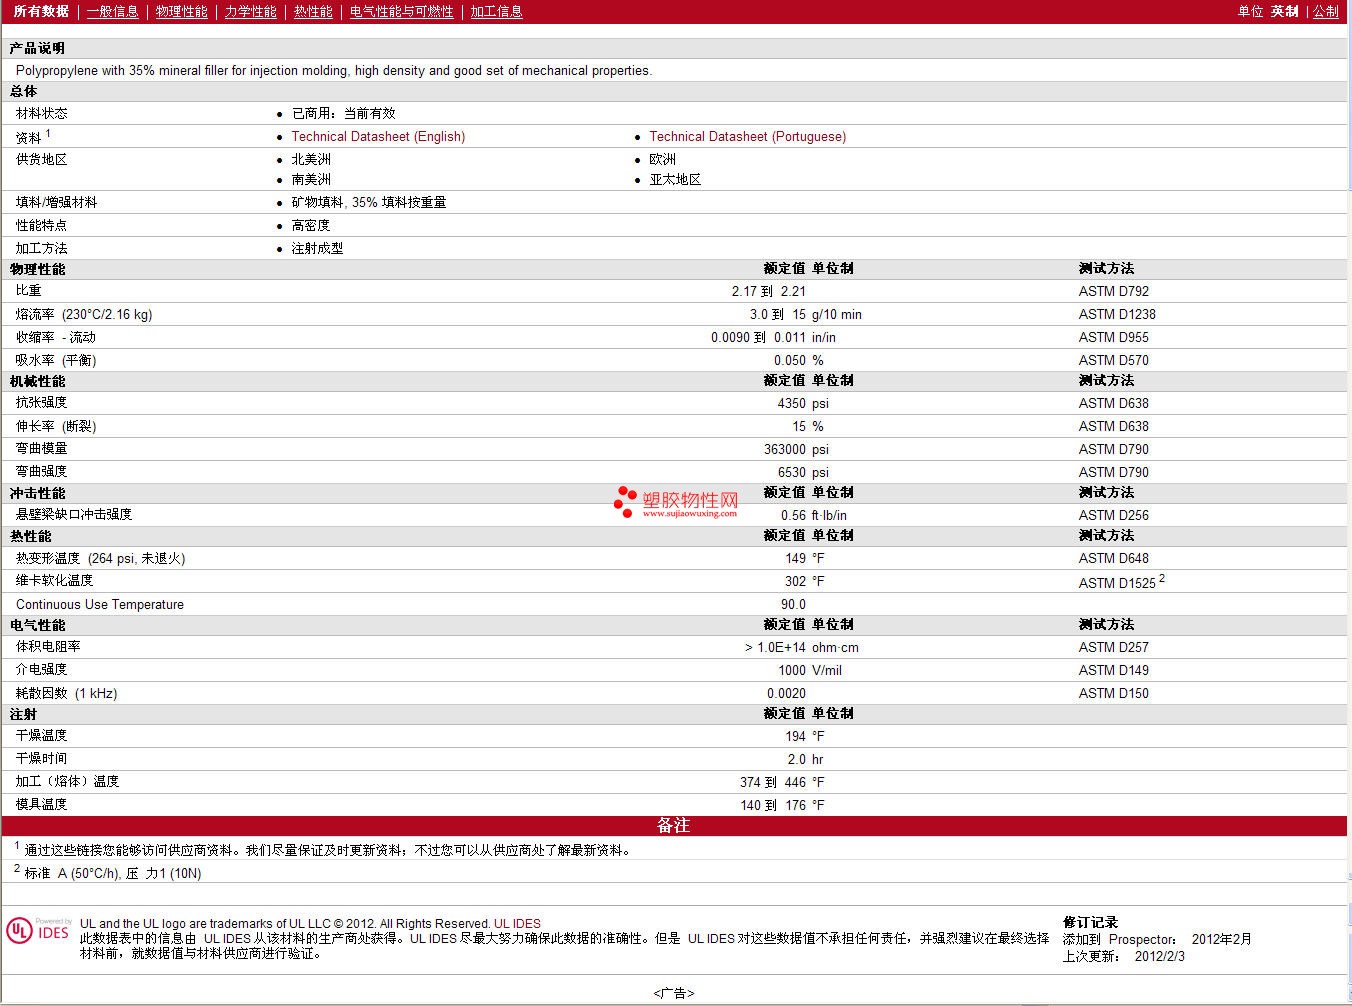Screen dimensions: 1352x1006
Task: Select the 弯曲模量 value 363000
Action: 785,449
